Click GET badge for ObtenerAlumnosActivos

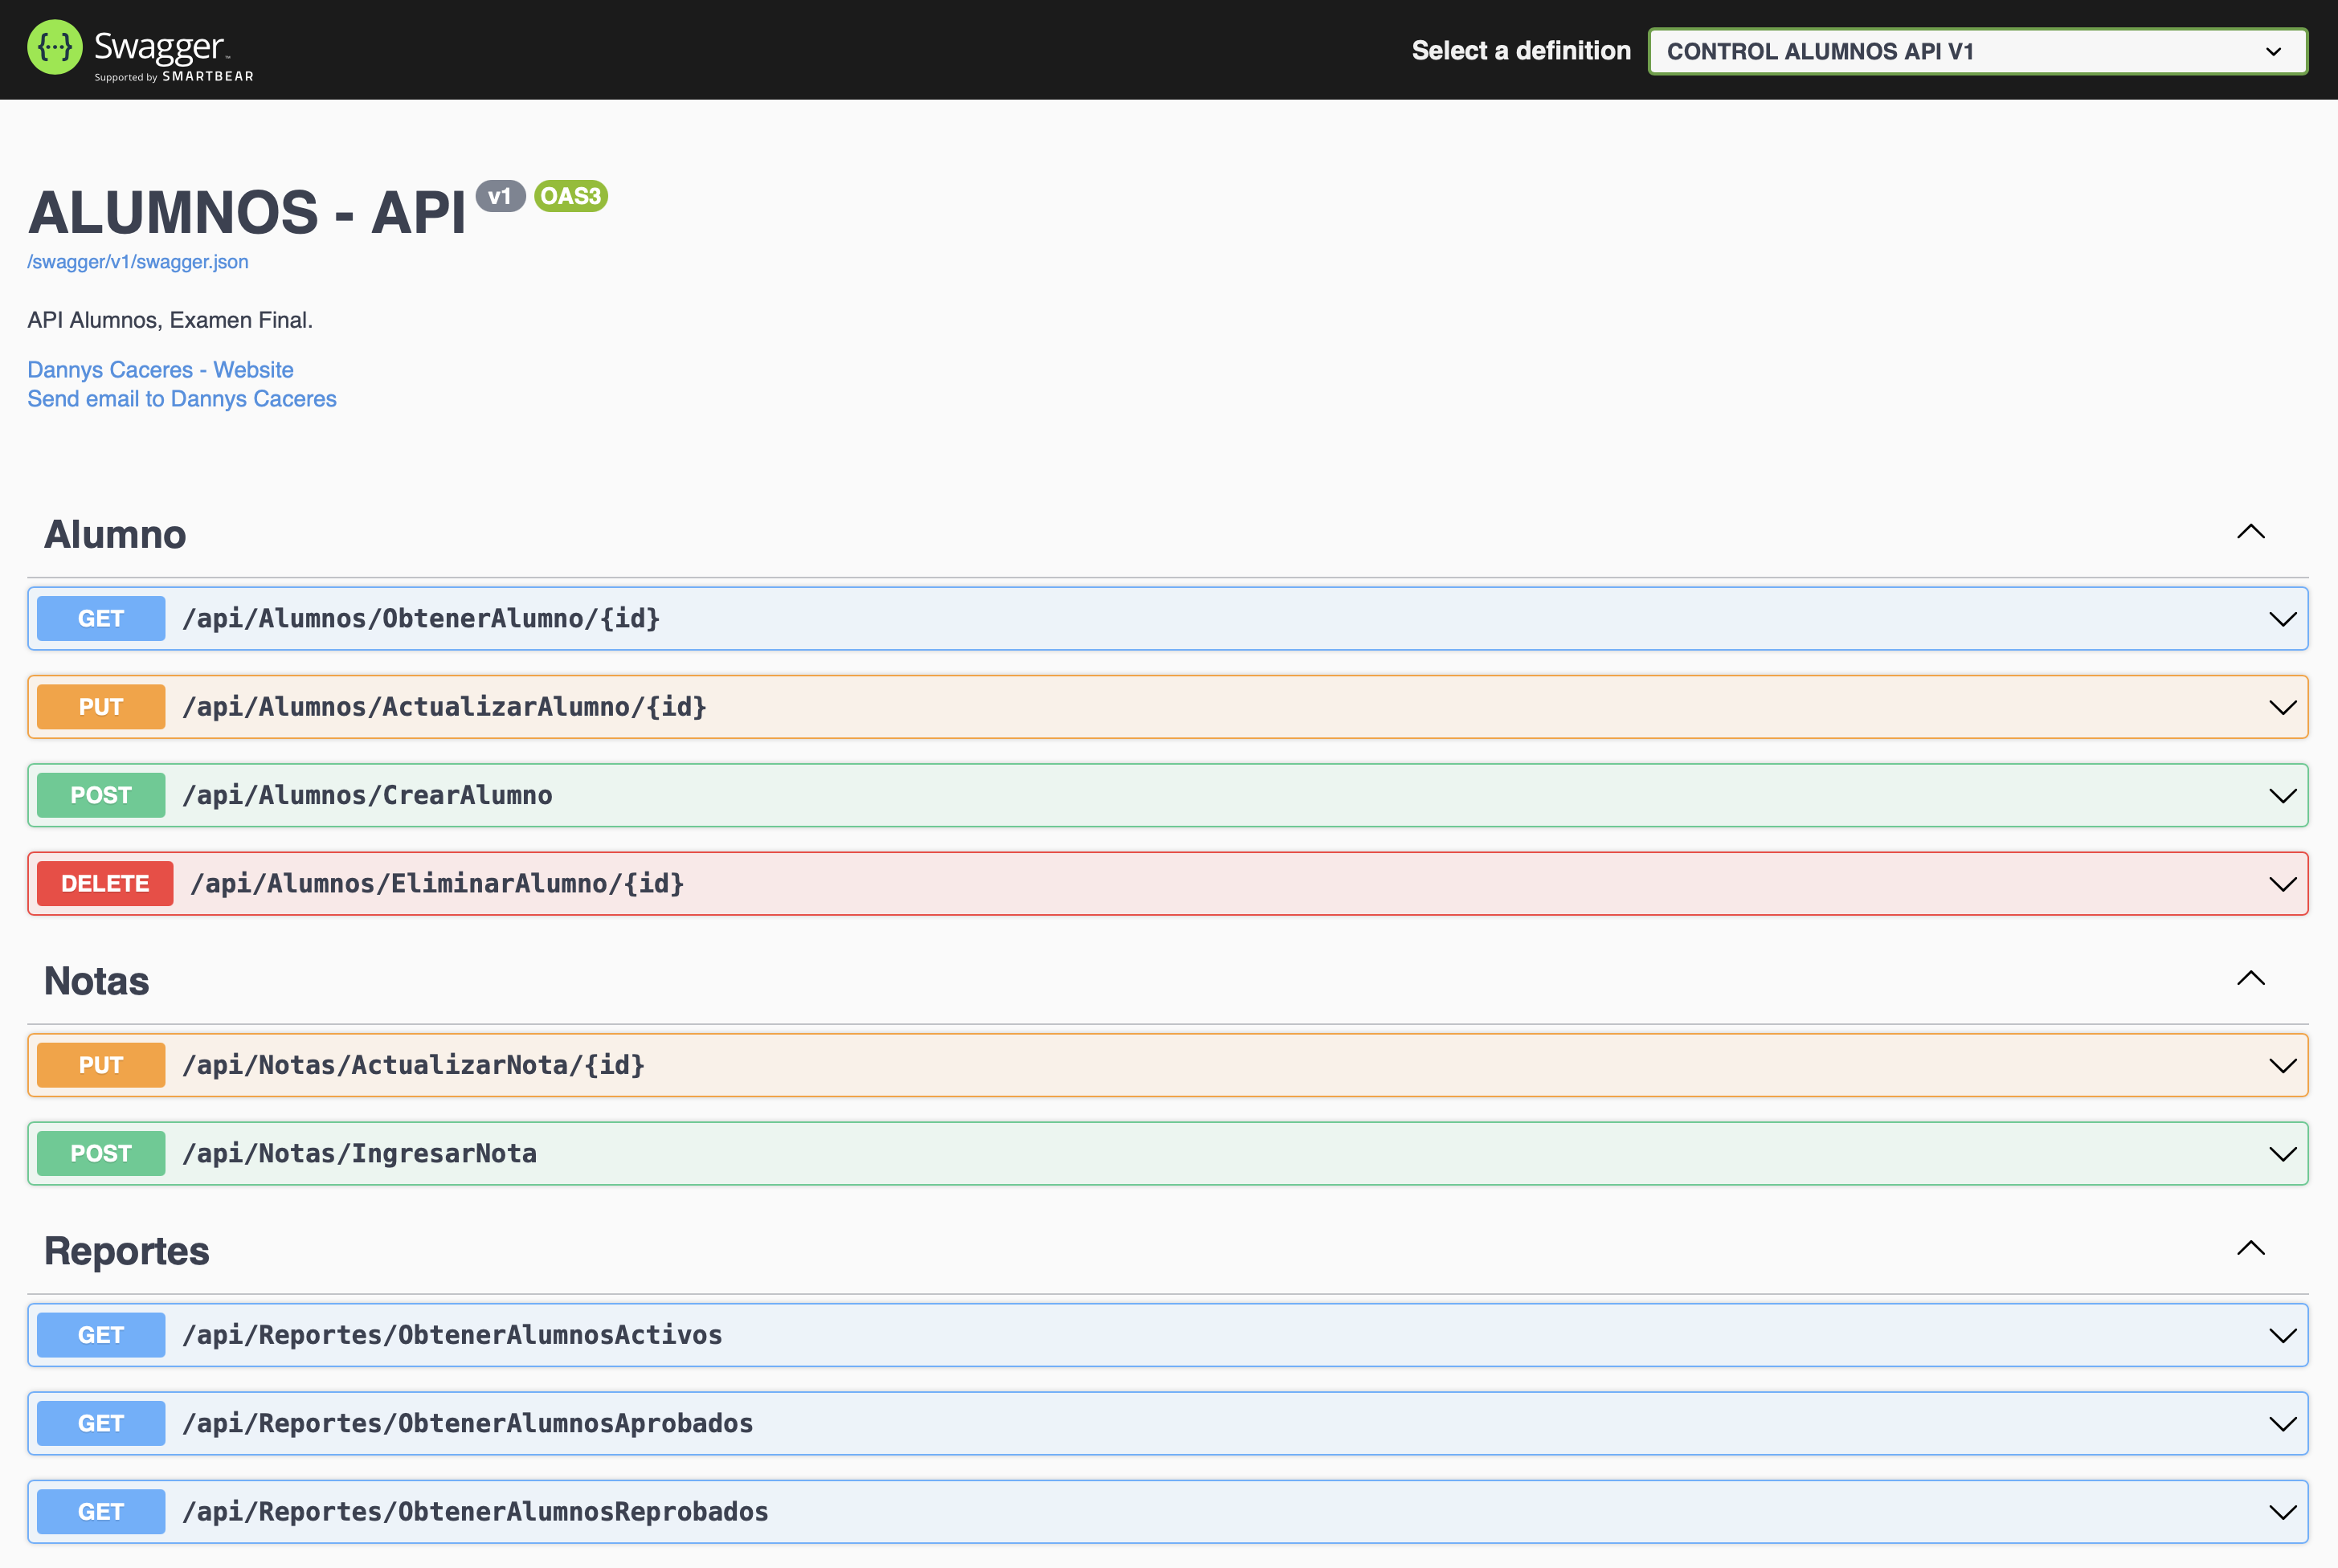tap(101, 1336)
